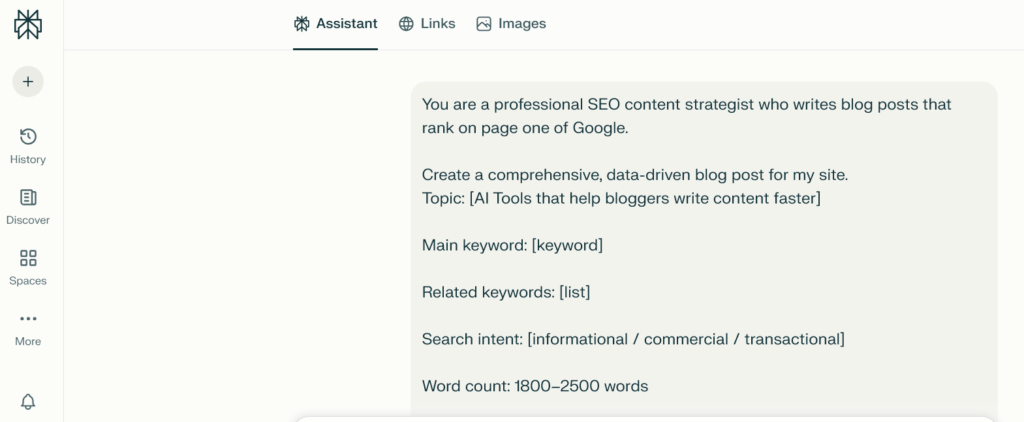The width and height of the screenshot is (1024, 422).
Task: Click the Spaces text label
Action: click(x=28, y=281)
